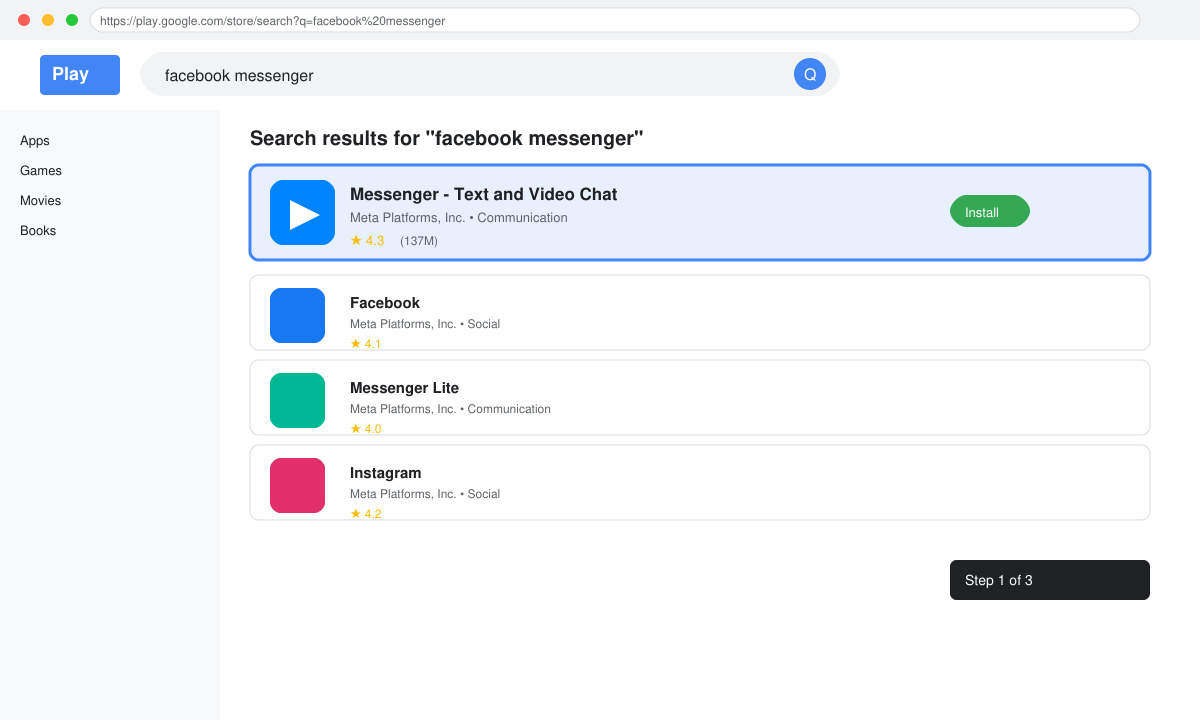Click the Play store logo
Image resolution: width=1200 pixels, height=720 pixels.
(x=80, y=75)
